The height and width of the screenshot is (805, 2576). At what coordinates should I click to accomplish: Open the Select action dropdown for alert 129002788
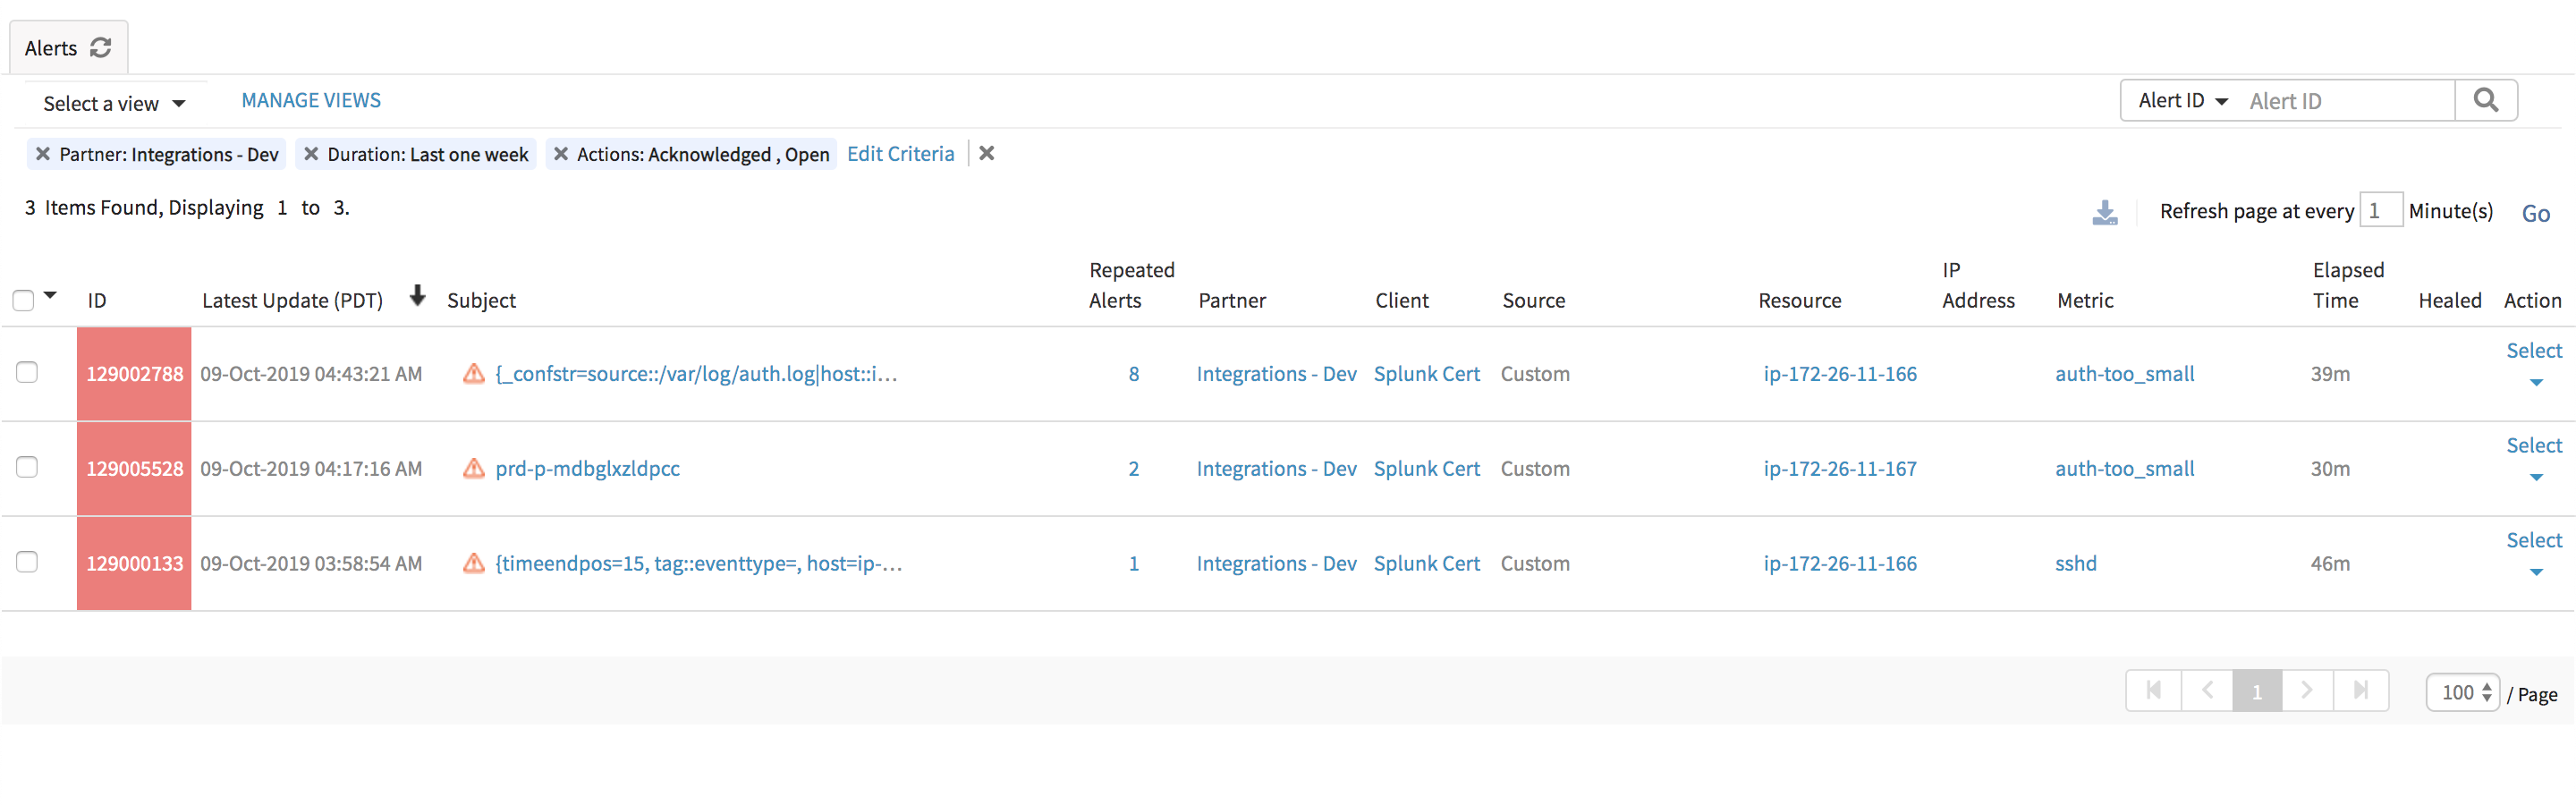coord(2533,362)
